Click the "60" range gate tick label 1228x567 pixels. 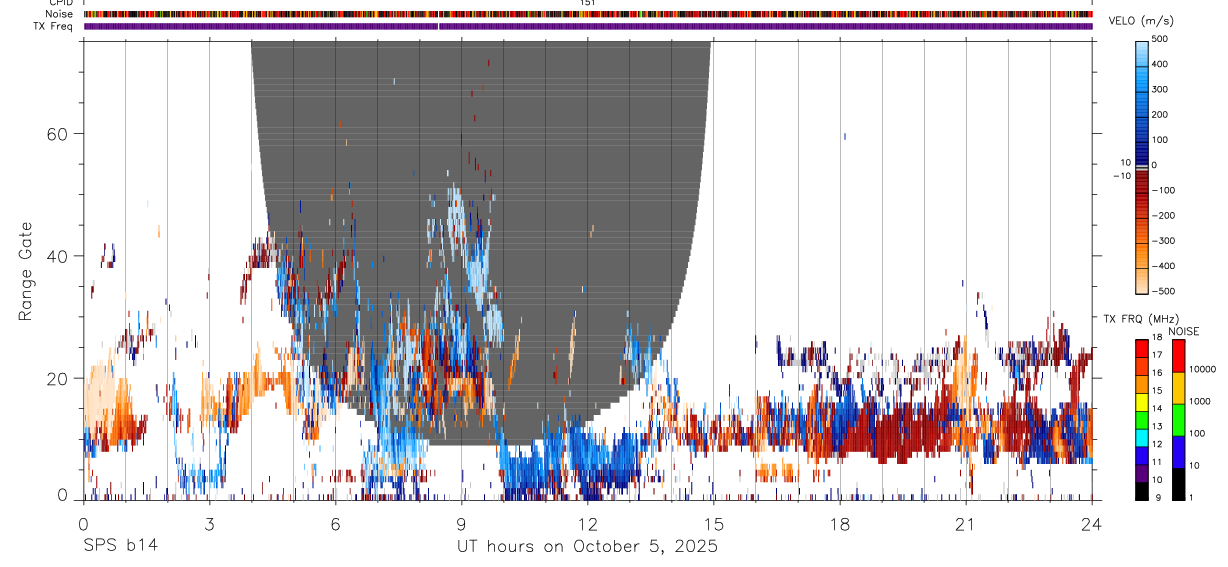tap(58, 134)
